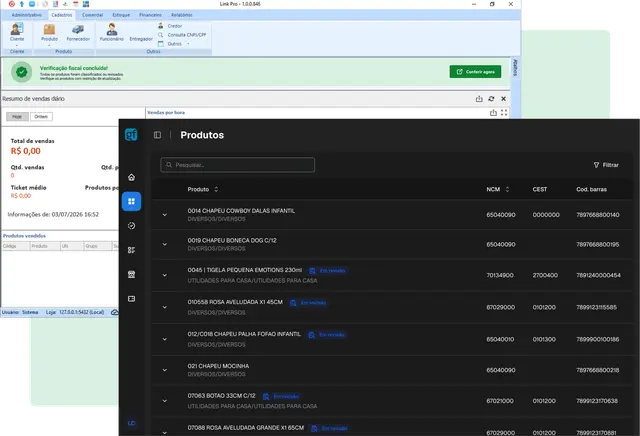Open the Filtrar filter button
Viewport: 640px width, 436px height.
(x=606, y=165)
